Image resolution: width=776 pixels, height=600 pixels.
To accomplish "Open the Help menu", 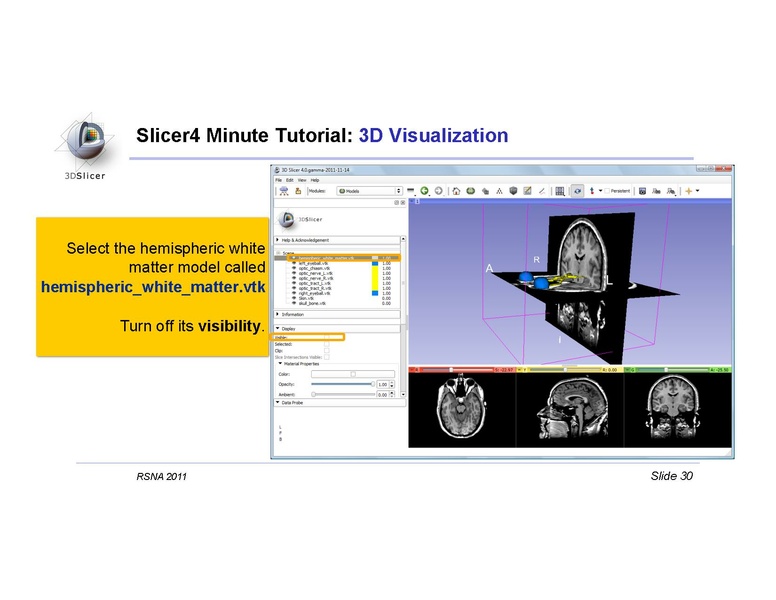I will pos(315,180).
